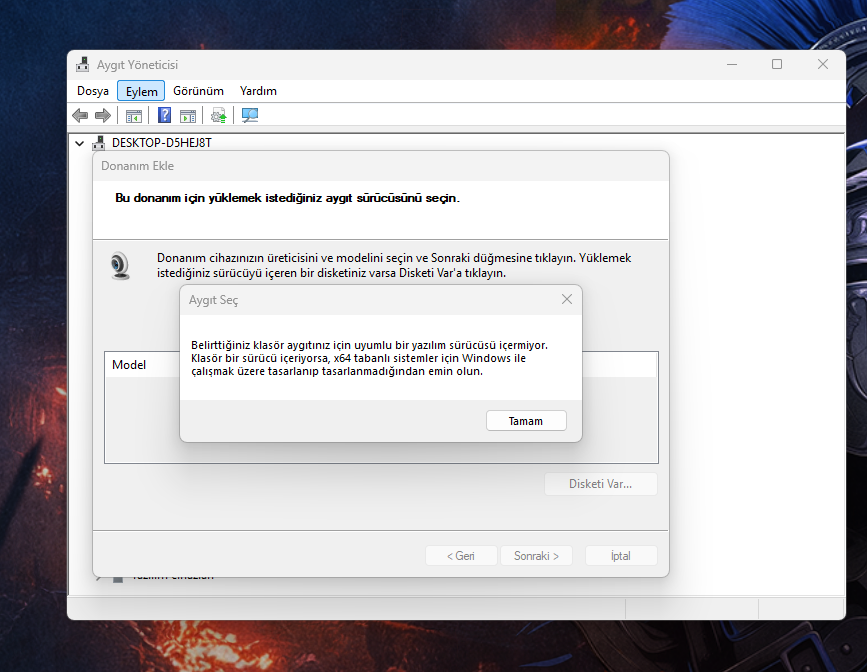Click the update driver toolbar icon
The width and height of the screenshot is (867, 672).
(218, 116)
